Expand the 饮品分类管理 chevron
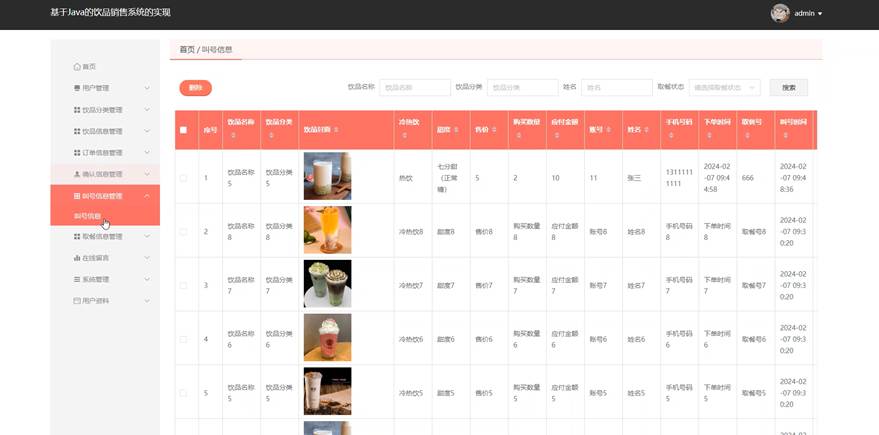 tap(147, 110)
